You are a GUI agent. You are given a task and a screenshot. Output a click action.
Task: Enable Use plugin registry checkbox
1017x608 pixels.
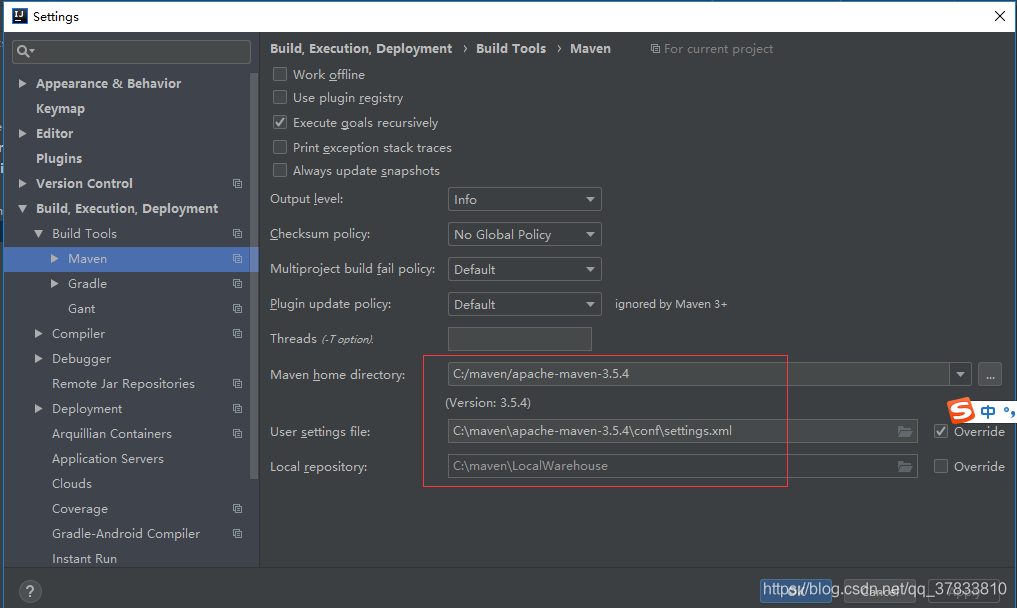click(280, 97)
